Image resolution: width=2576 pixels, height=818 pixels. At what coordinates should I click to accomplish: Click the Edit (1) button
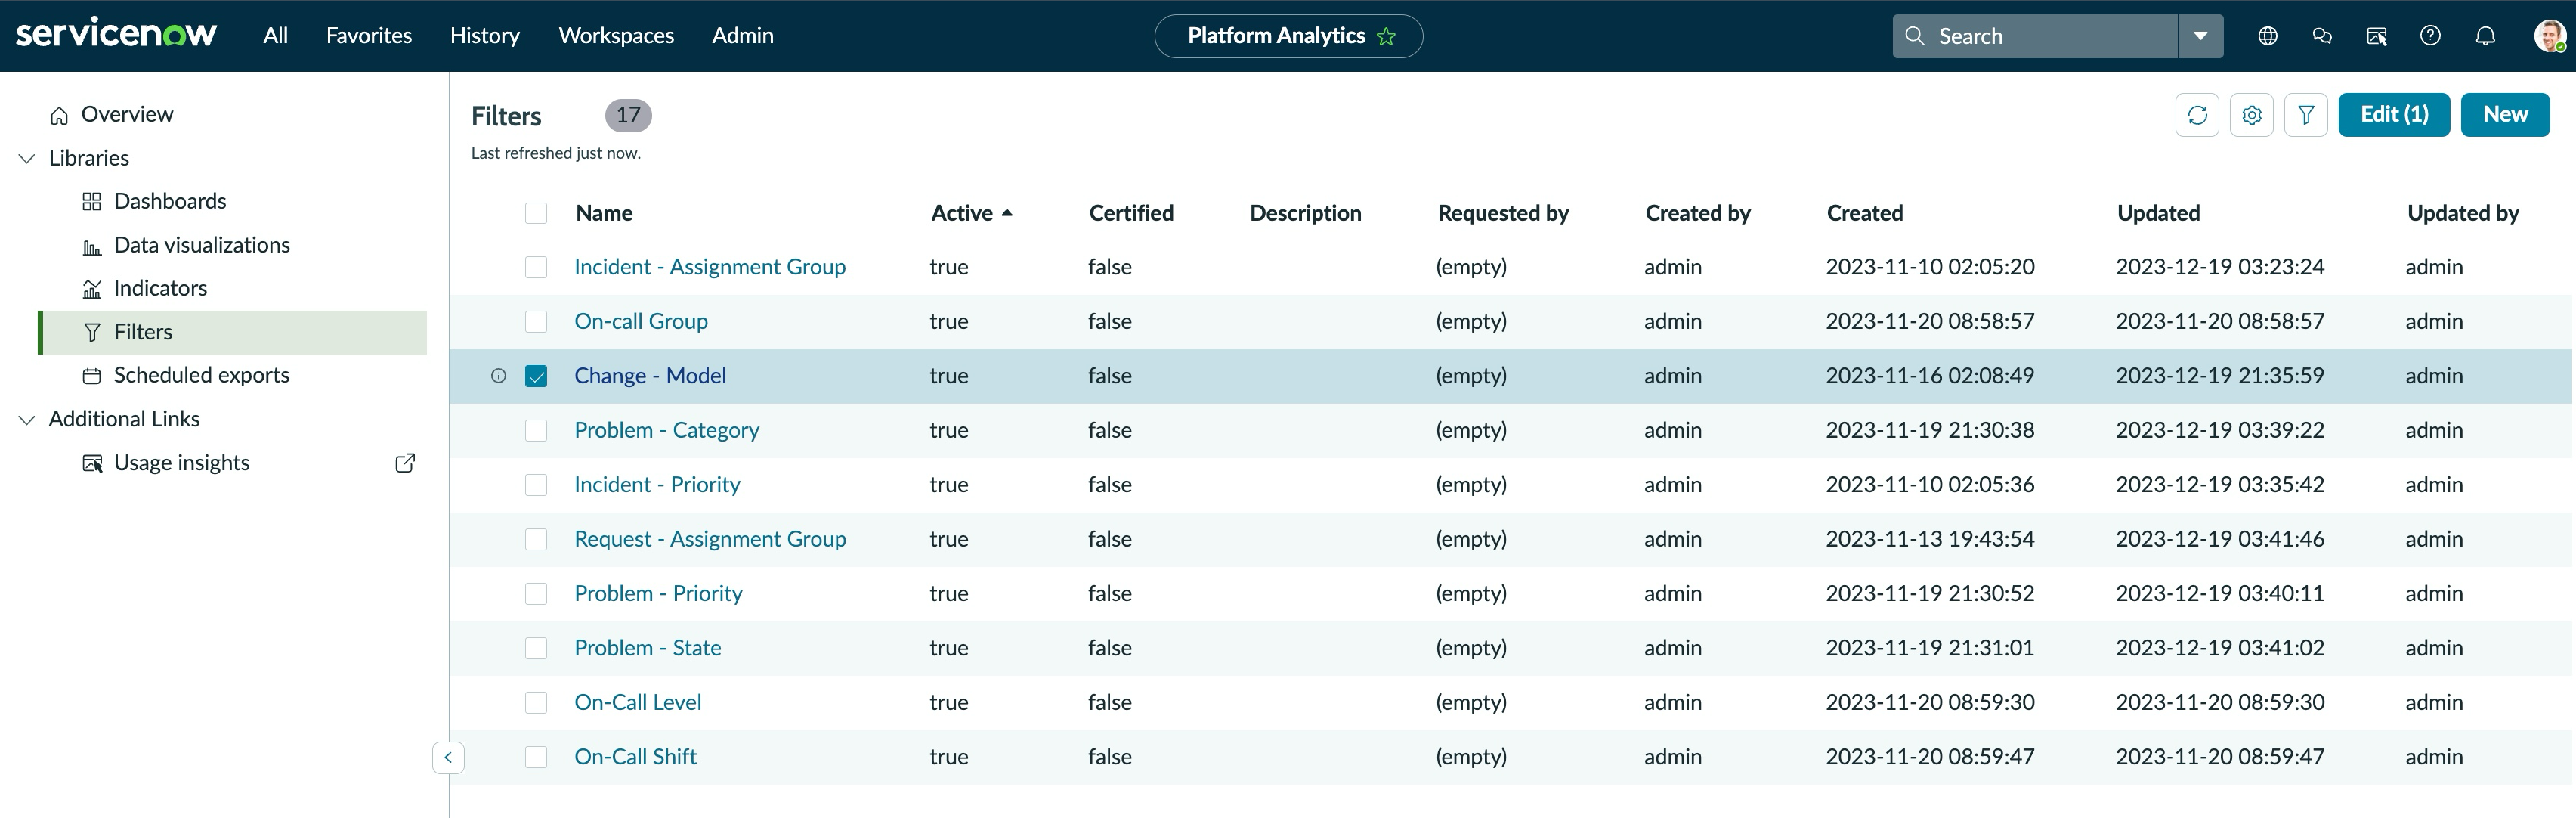click(x=2394, y=115)
